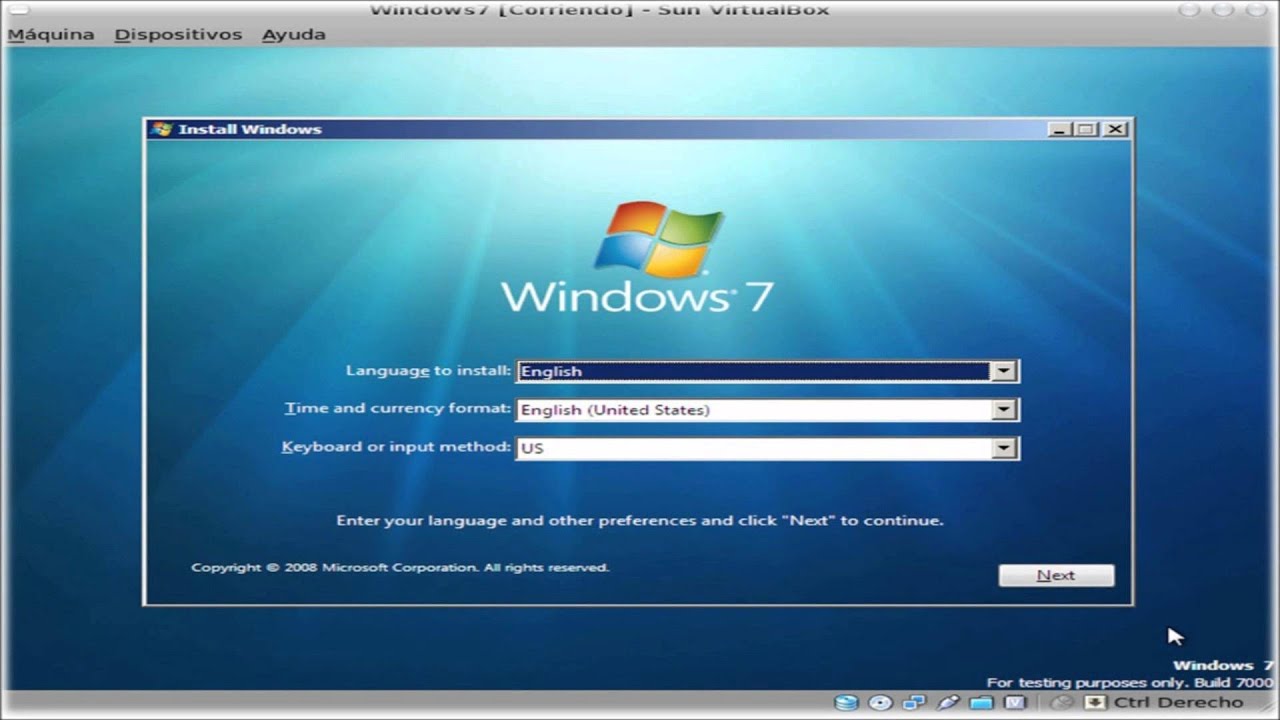Expand the Keyboard or input method dropdown
Screen dimensions: 1280x720
(x=1003, y=448)
